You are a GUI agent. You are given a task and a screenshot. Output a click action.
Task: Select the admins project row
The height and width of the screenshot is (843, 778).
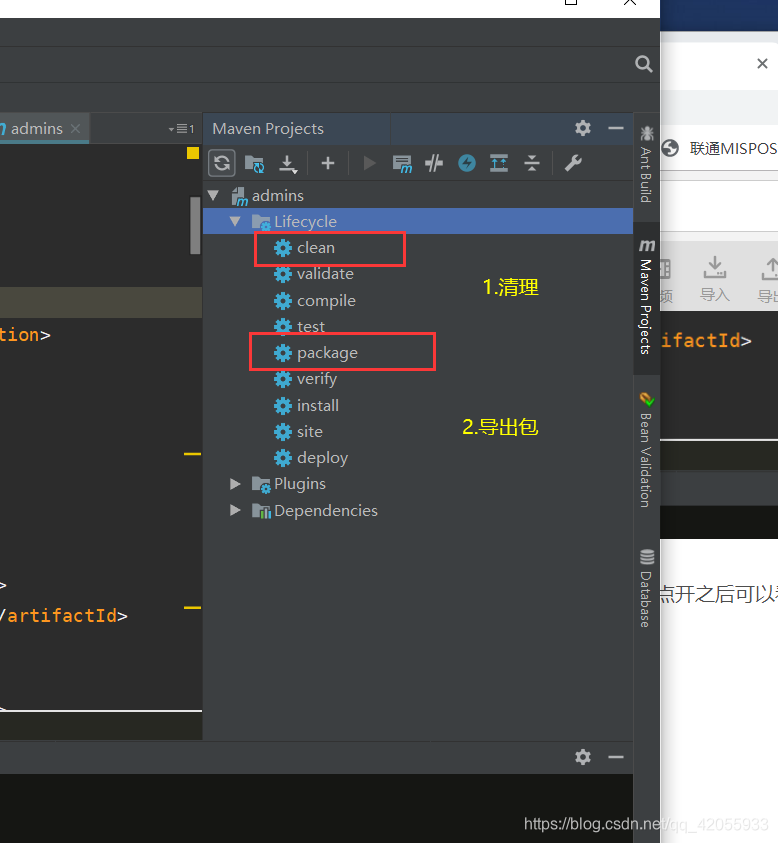[x=417, y=195]
